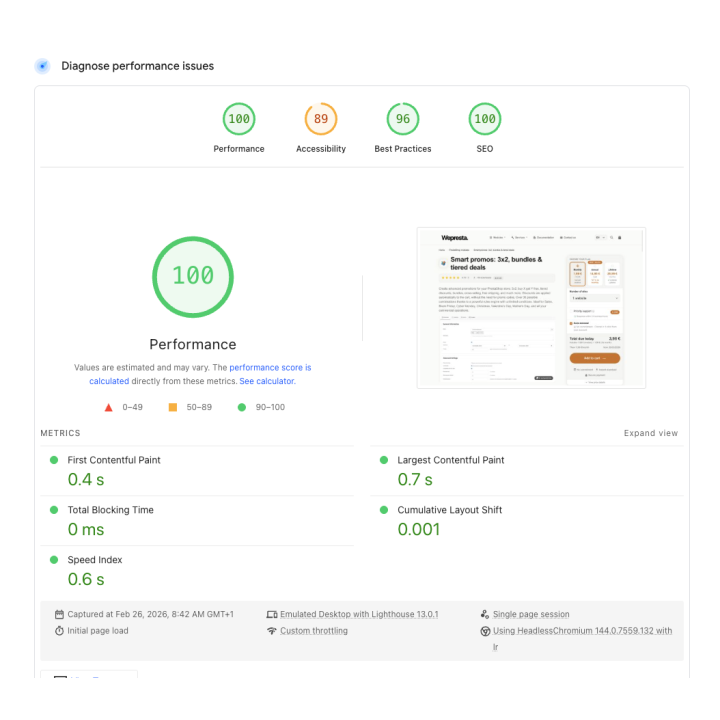720x720 pixels.
Task: Select the 0.001 layout shift value
Action: click(x=419, y=529)
